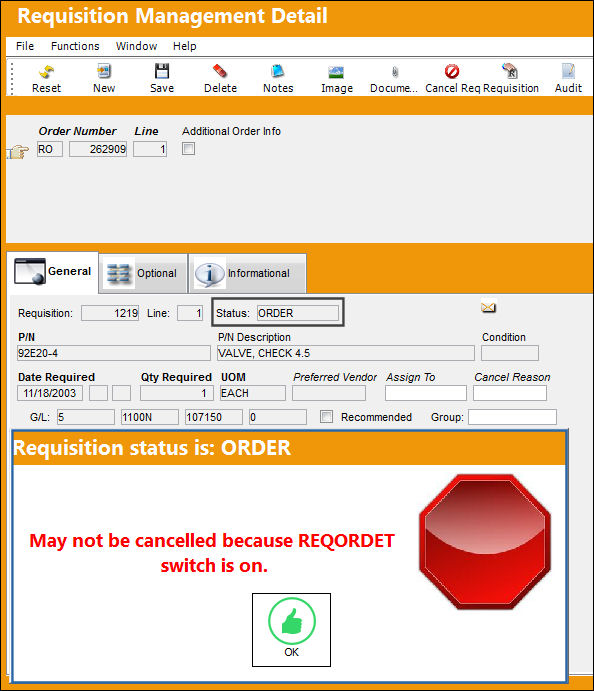Click the Cancel Req icon
This screenshot has height=691, width=594.
click(452, 71)
